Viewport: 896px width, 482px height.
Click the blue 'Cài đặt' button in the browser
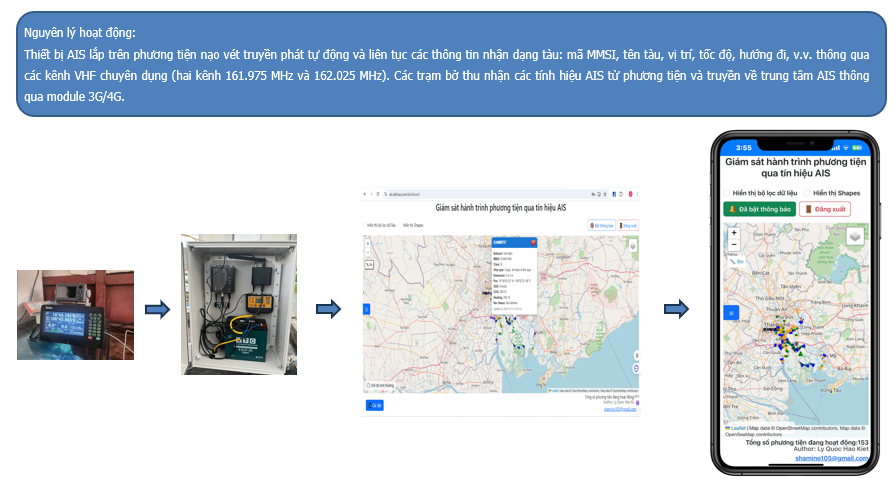374,405
